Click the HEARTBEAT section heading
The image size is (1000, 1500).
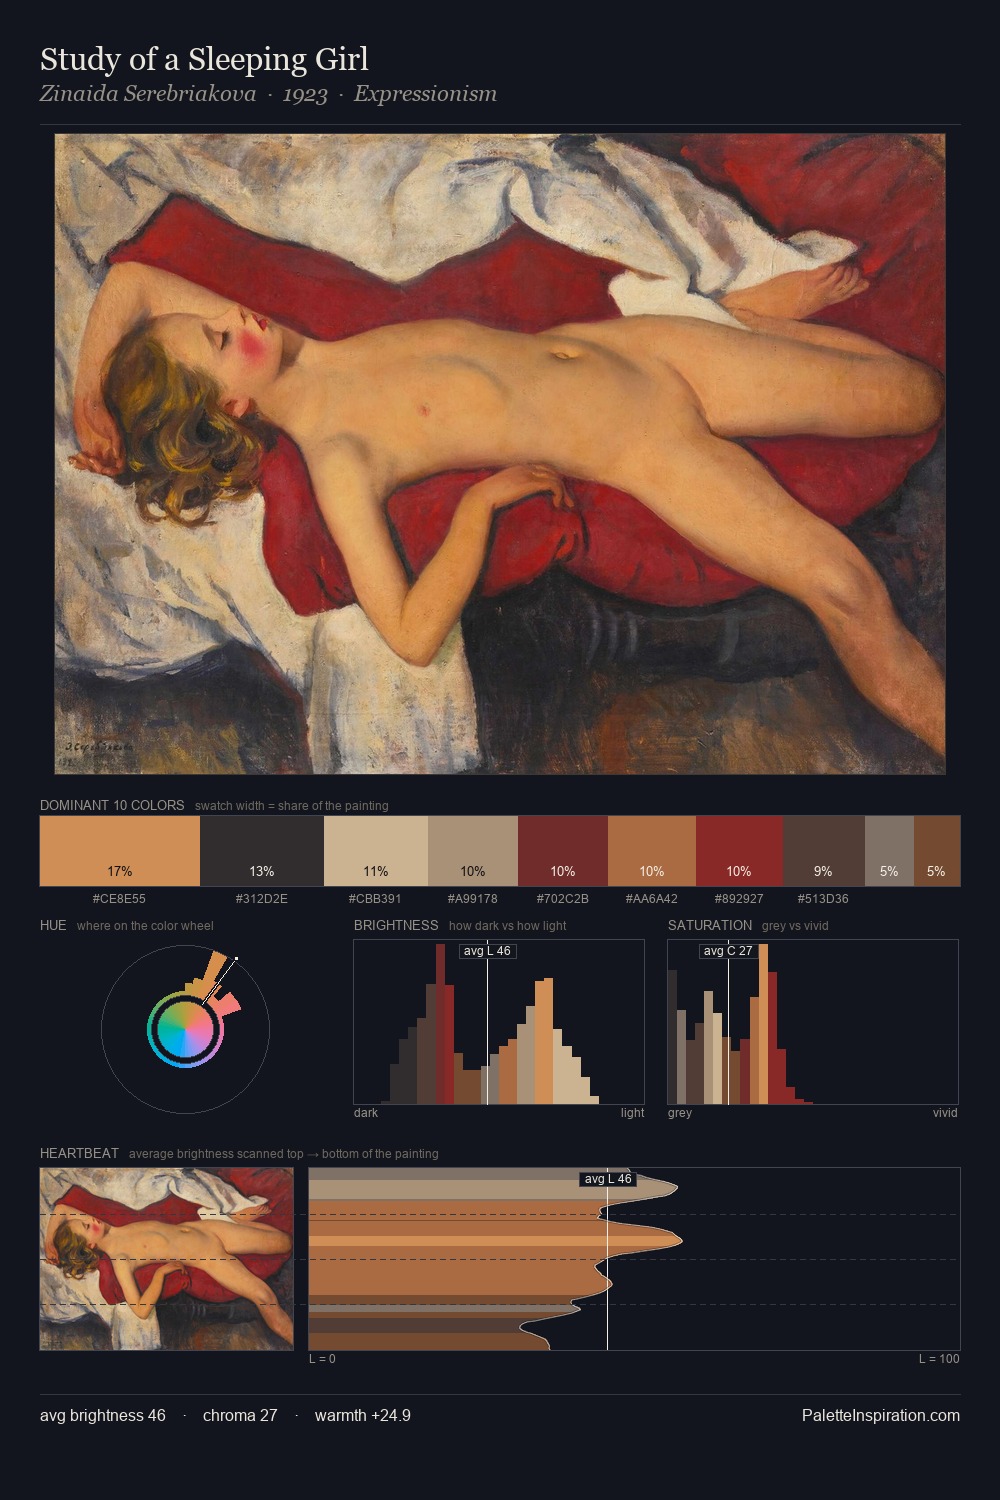[79, 1153]
